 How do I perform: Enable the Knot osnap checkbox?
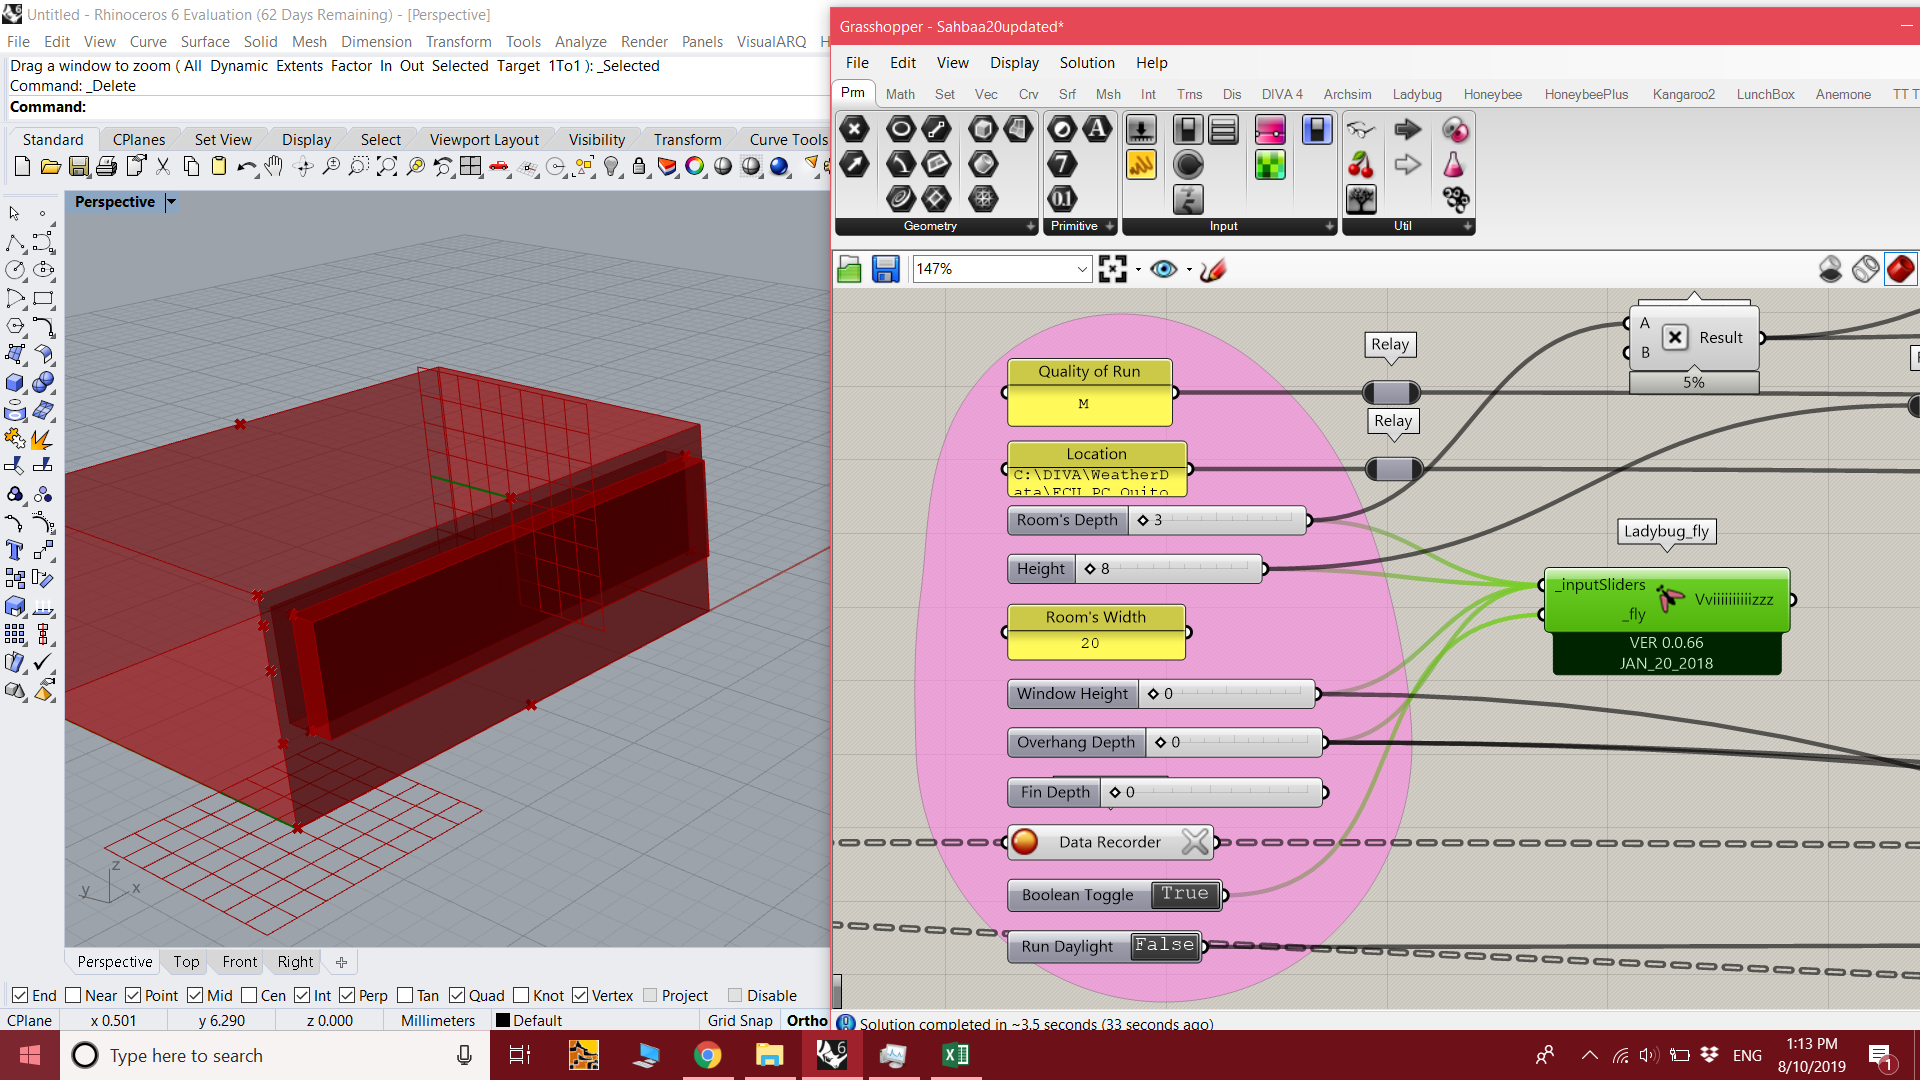[521, 995]
